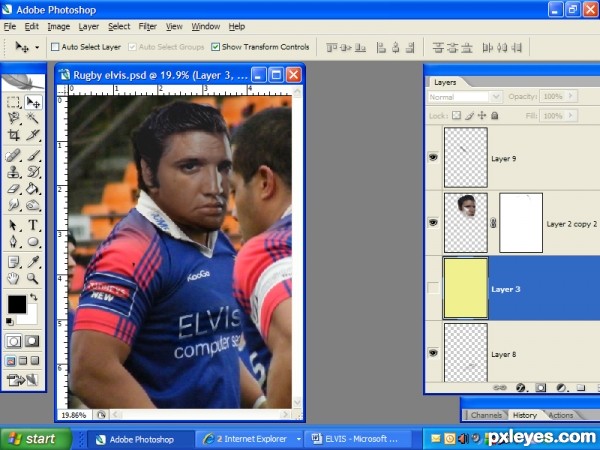The image size is (600, 450).
Task: Select the Path Selection tool
Action: coord(13,225)
